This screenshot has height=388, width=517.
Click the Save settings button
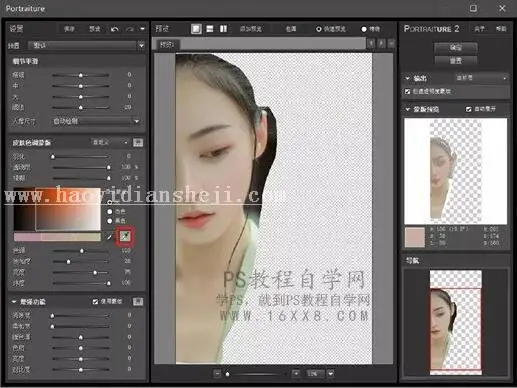click(x=69, y=29)
